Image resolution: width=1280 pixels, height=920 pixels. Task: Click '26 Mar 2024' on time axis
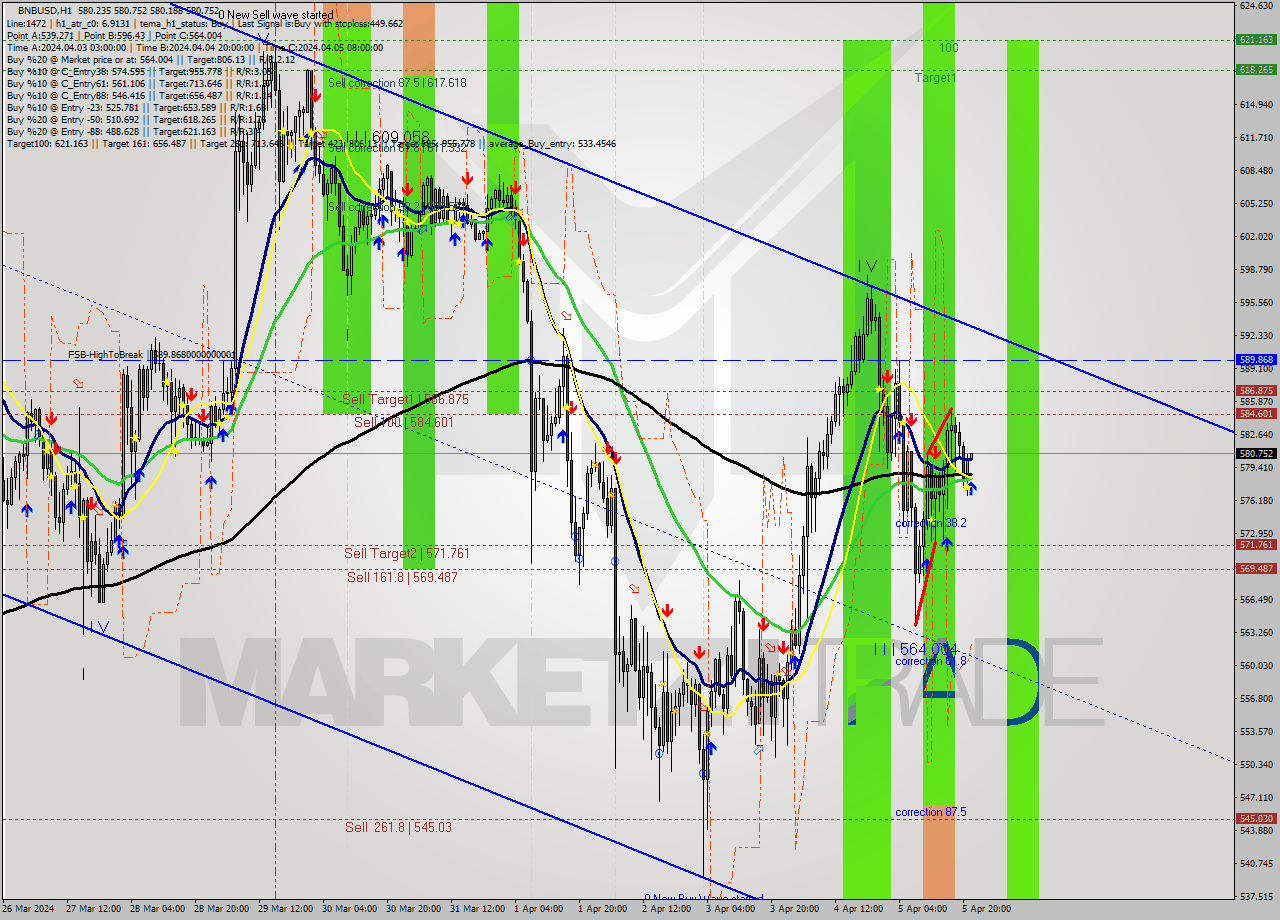(x=29, y=909)
